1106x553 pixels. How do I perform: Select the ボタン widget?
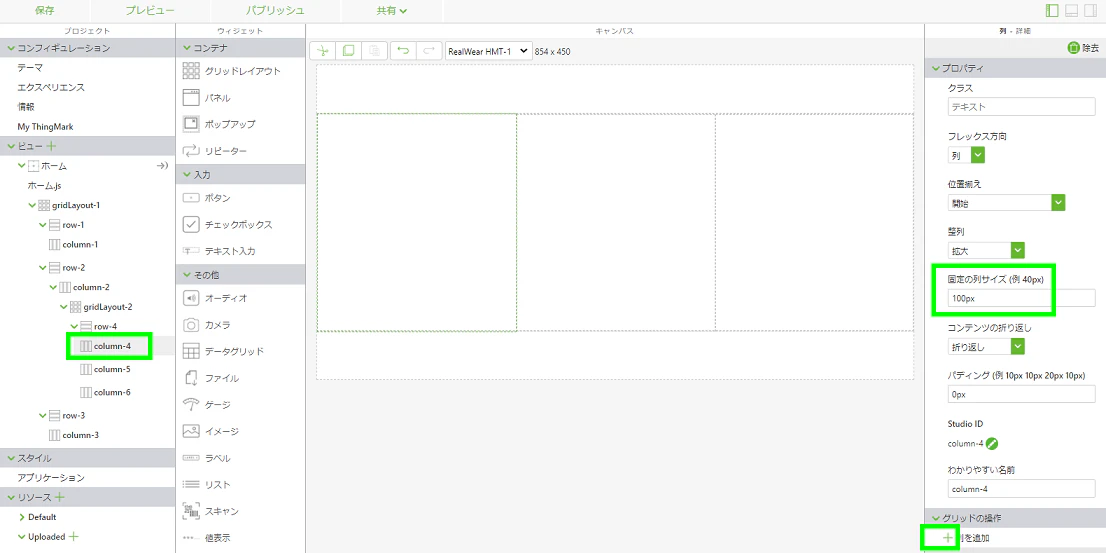(206, 198)
